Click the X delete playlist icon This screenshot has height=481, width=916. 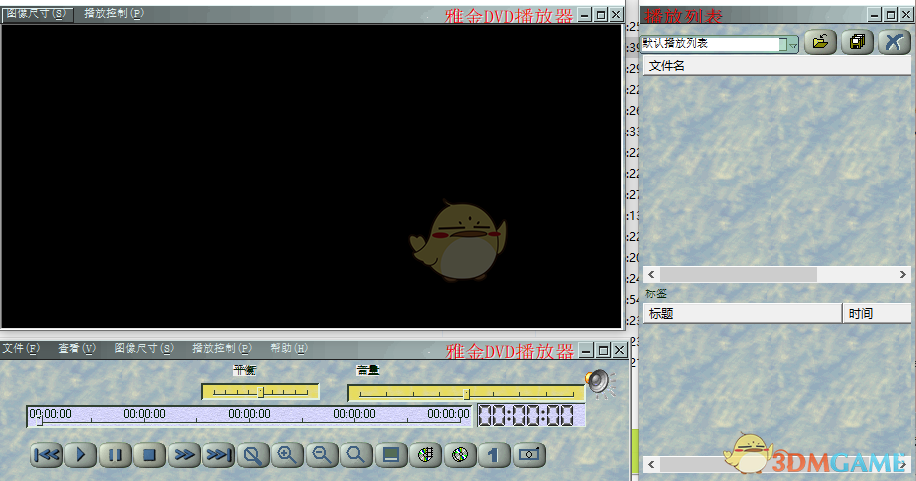[892, 43]
